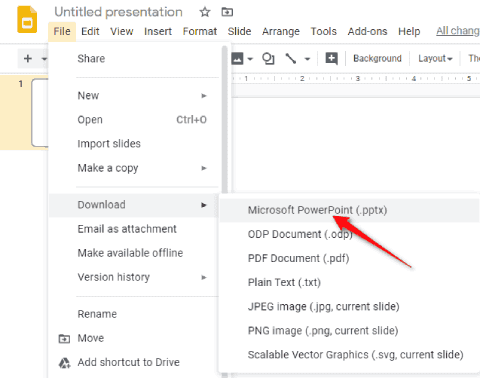This screenshot has width=480, height=378.
Task: Click the All changes saved link
Action: pos(458,31)
